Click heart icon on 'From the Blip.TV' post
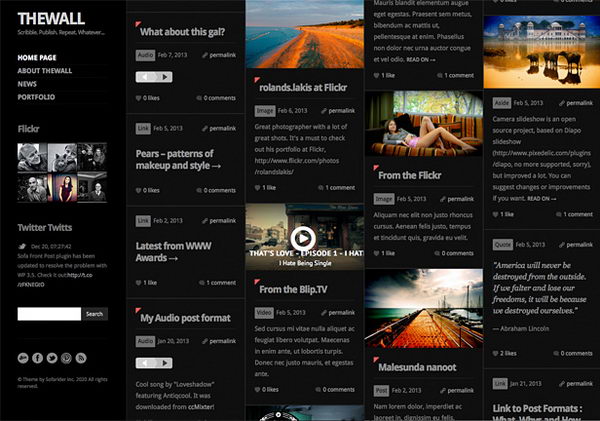The image size is (600, 421). 258,389
